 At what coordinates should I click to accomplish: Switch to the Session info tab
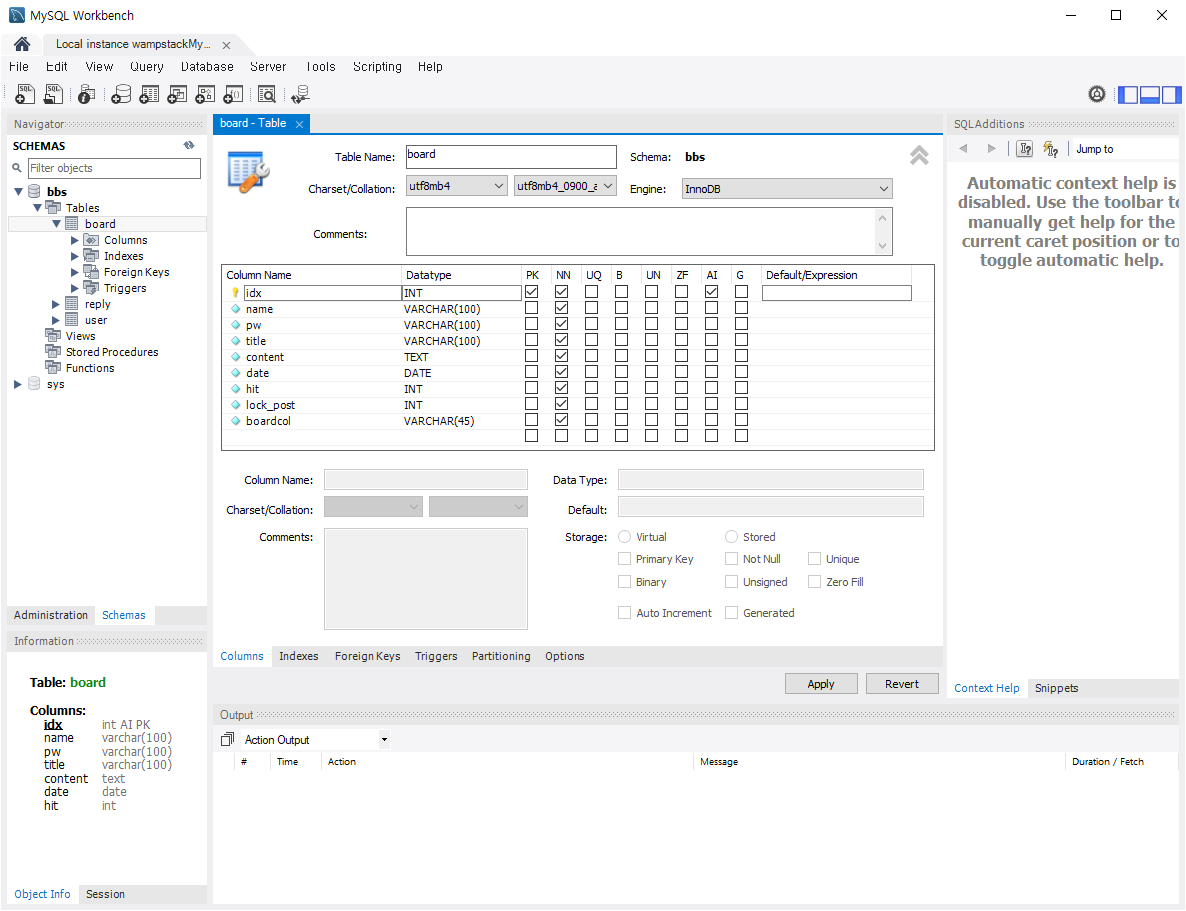105,894
